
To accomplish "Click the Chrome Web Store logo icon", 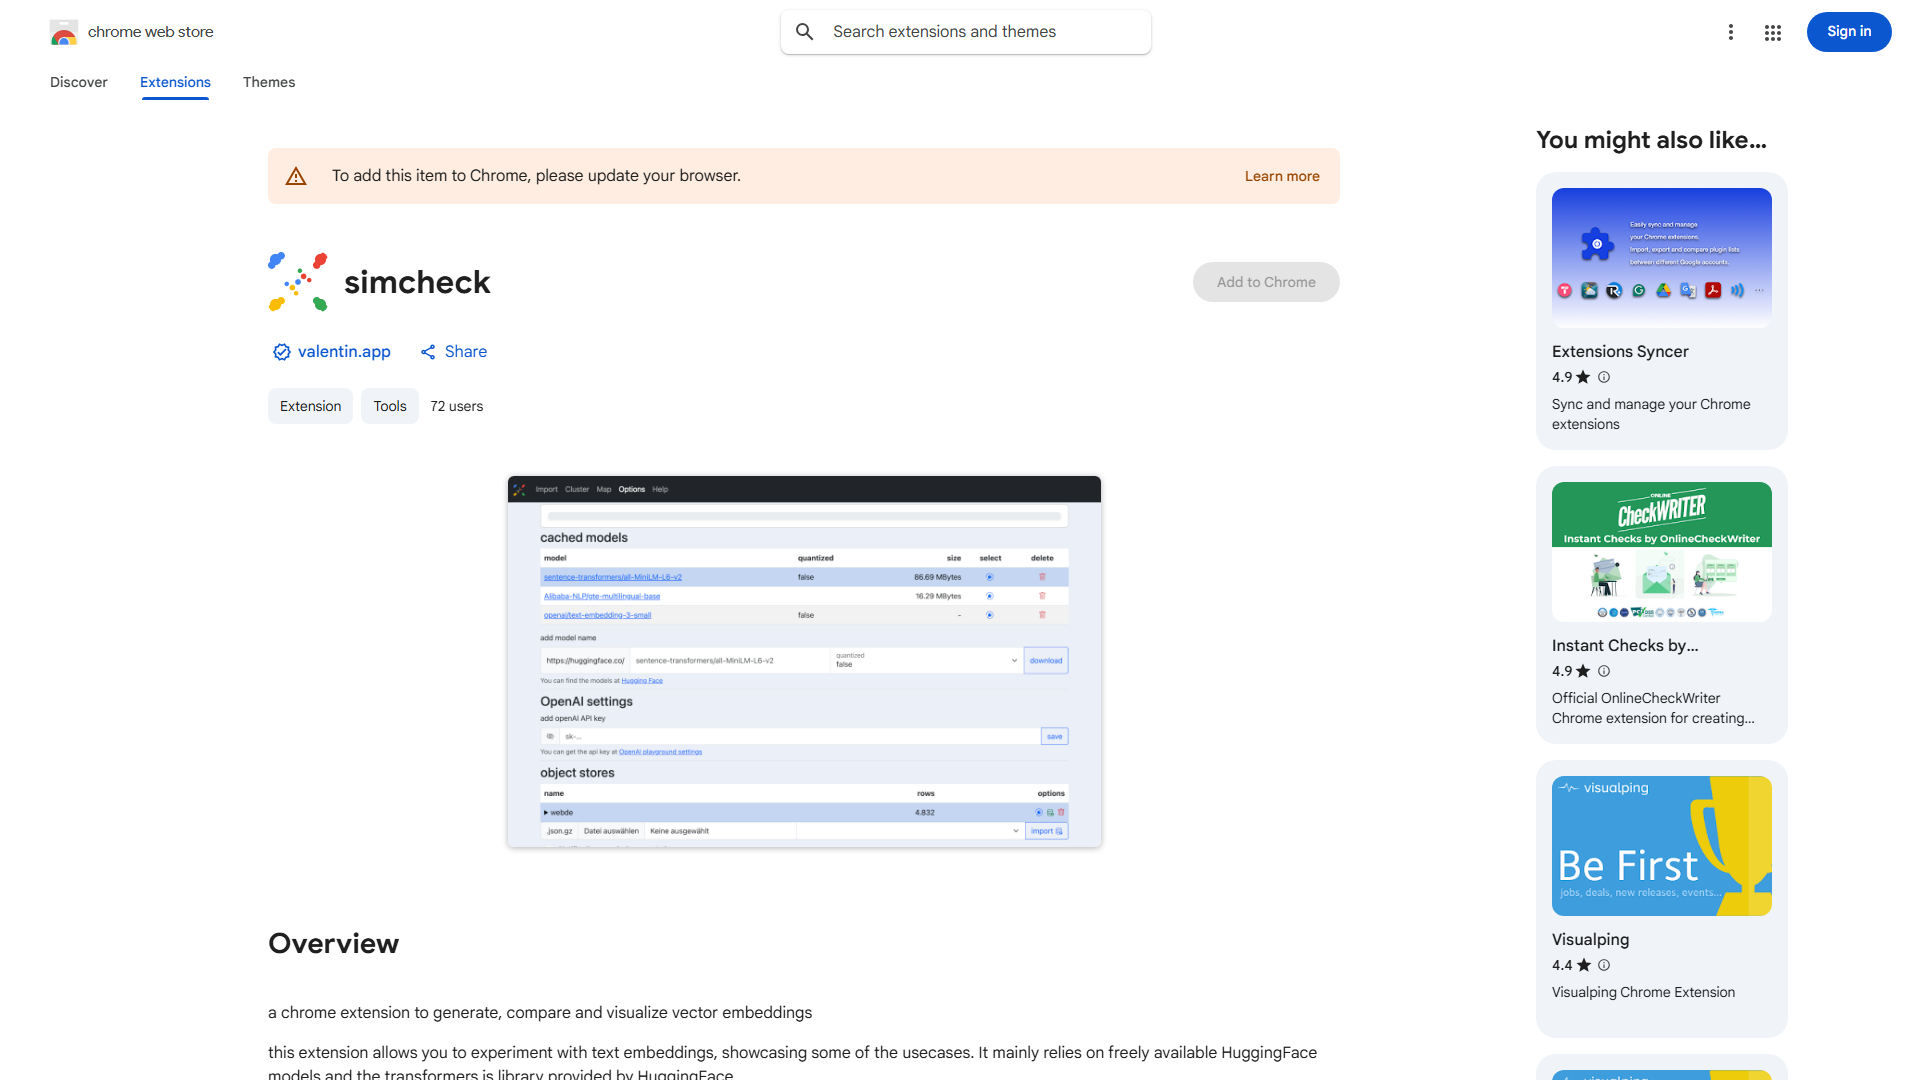I will click(x=63, y=32).
